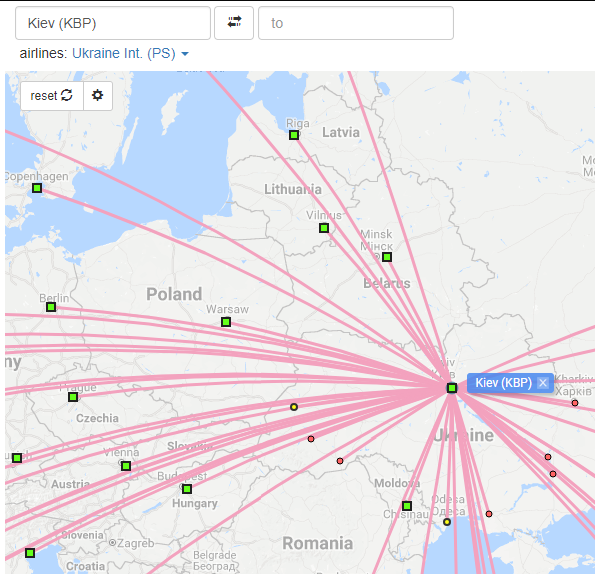
Task: Focus the 'to' destination input field
Action: coord(356,23)
